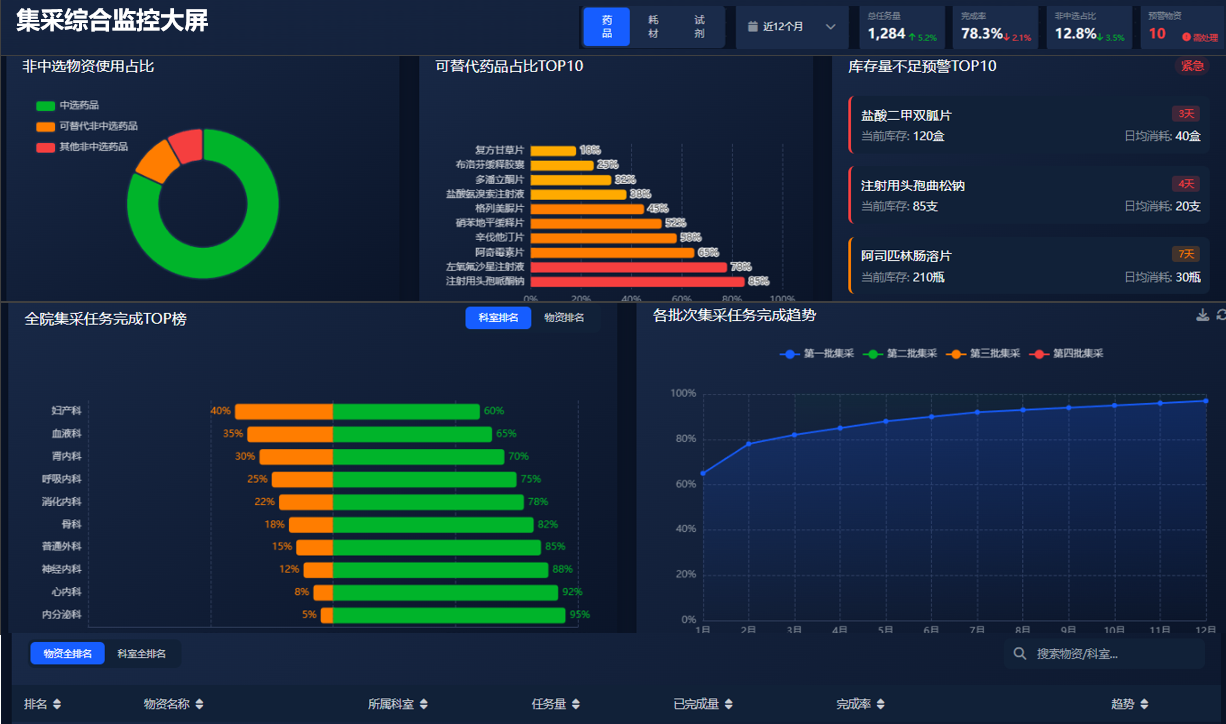
Task: Toggle 第三批集采 legend series
Action: (984, 354)
